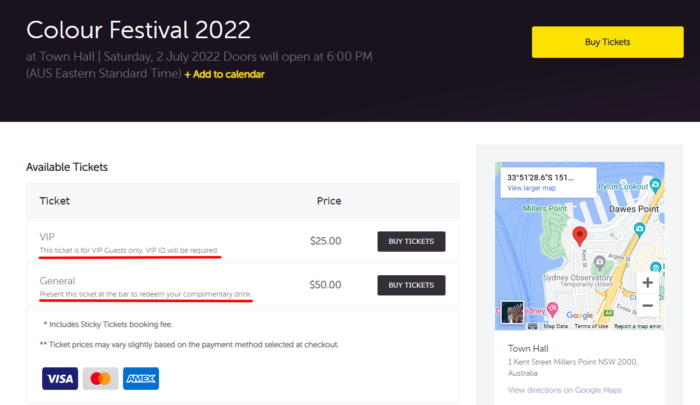
Task: Click Report a map error
Action: (x=638, y=326)
